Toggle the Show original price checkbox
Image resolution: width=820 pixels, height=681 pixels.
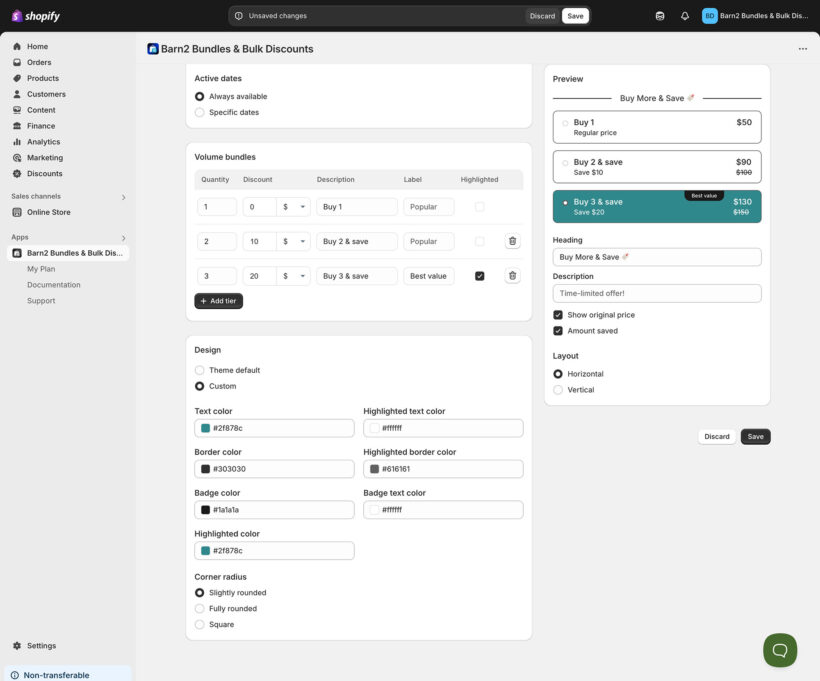click(558, 315)
